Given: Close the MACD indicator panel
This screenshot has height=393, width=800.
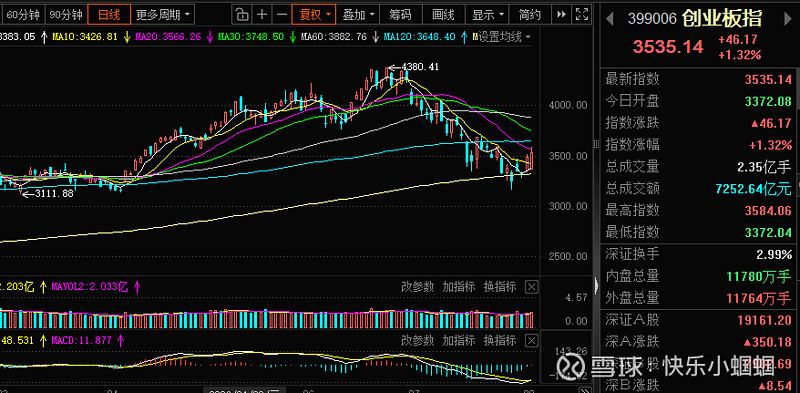Looking at the screenshot, I should [x=532, y=340].
